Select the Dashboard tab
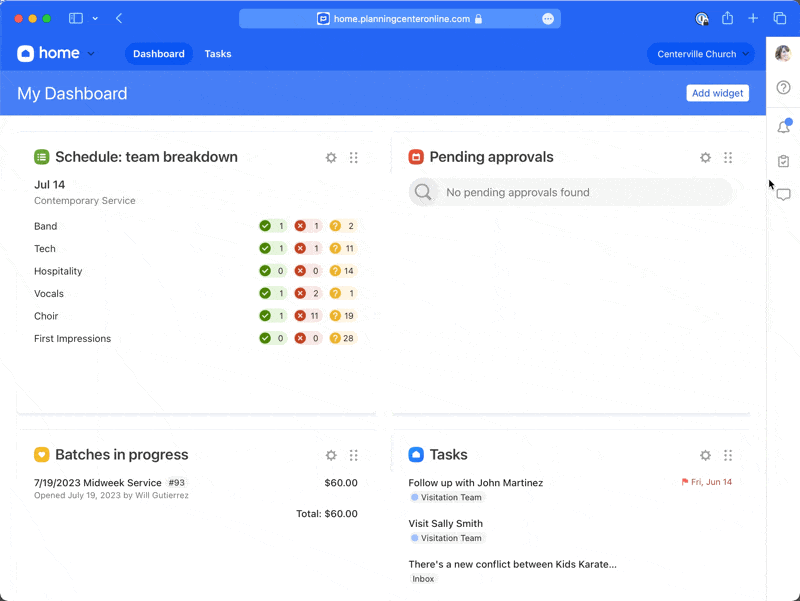The image size is (800, 601). [x=158, y=54]
